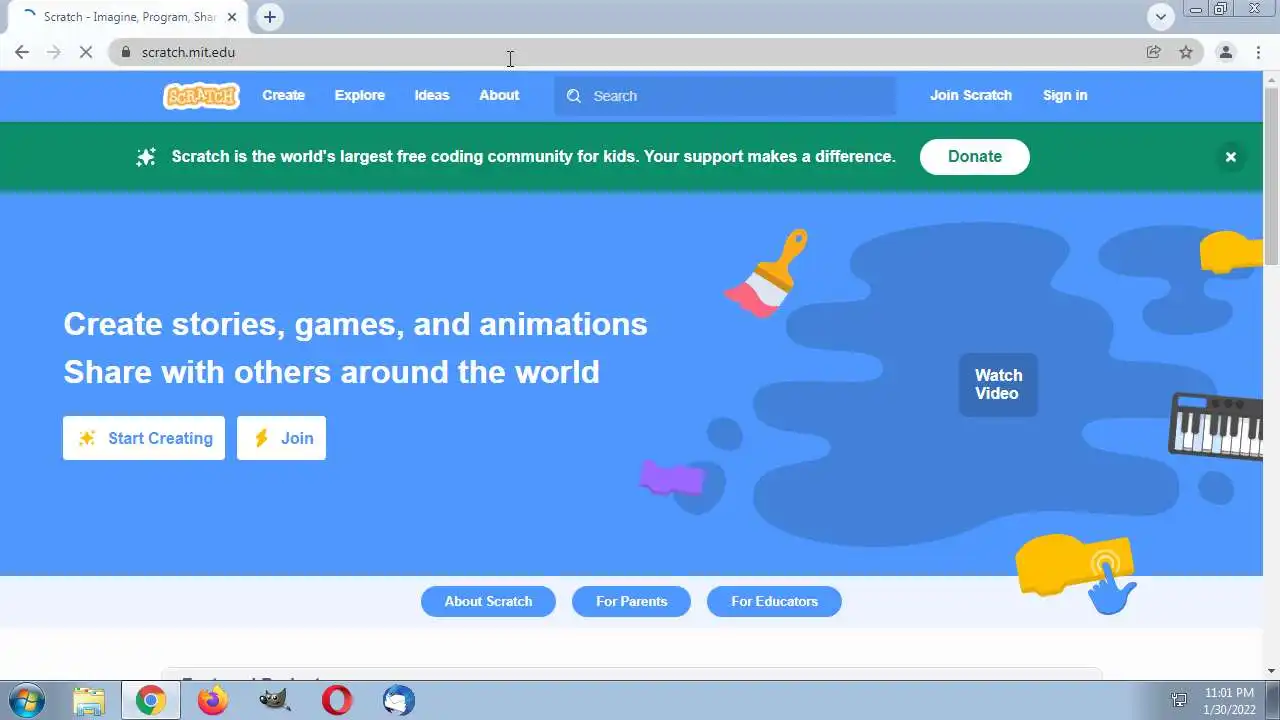Click the page vertical scrollbar thumb
The height and width of the screenshot is (720, 1280).
pyautogui.click(x=1271, y=175)
